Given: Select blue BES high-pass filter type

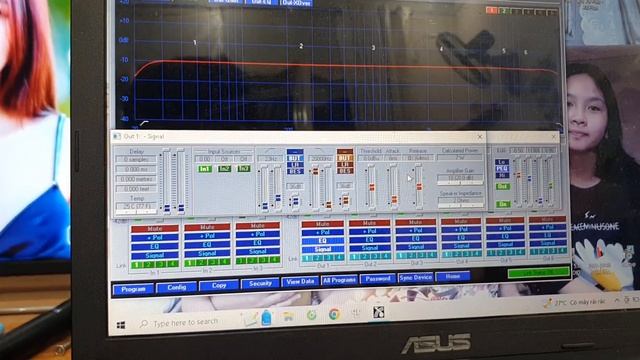Looking at the screenshot, I should tap(295, 171).
